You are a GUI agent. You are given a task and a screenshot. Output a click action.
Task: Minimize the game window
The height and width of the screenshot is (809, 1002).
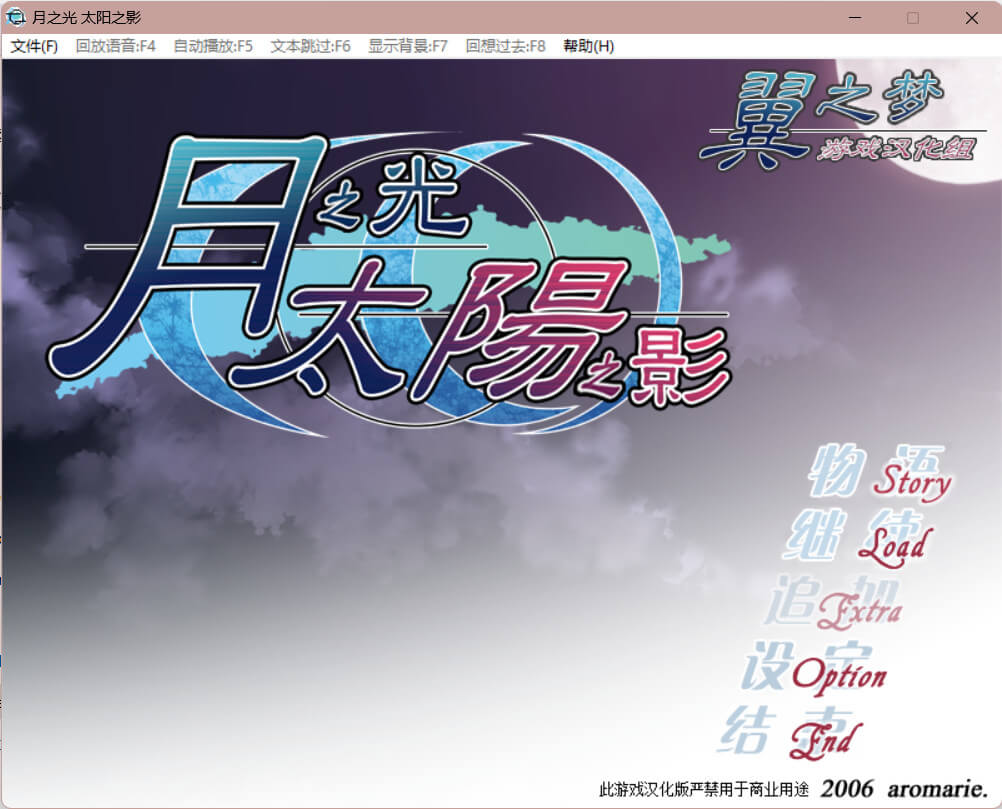[x=855, y=17]
